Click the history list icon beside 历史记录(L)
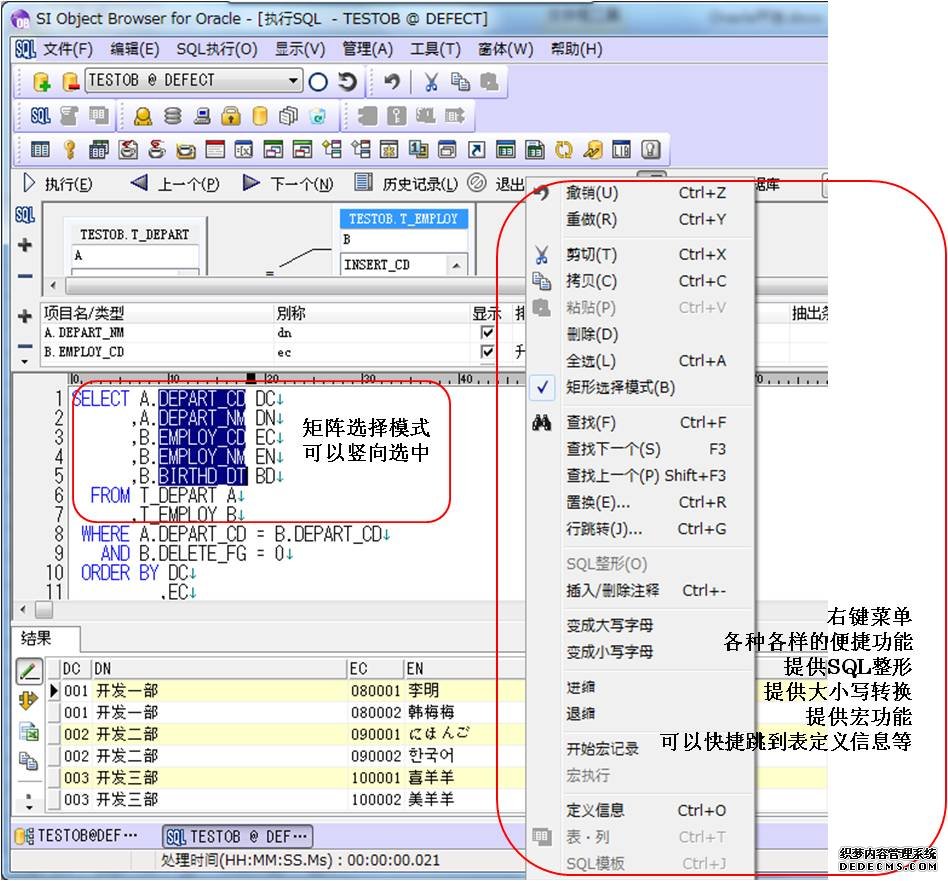The height and width of the screenshot is (881, 948). pyautogui.click(x=364, y=183)
